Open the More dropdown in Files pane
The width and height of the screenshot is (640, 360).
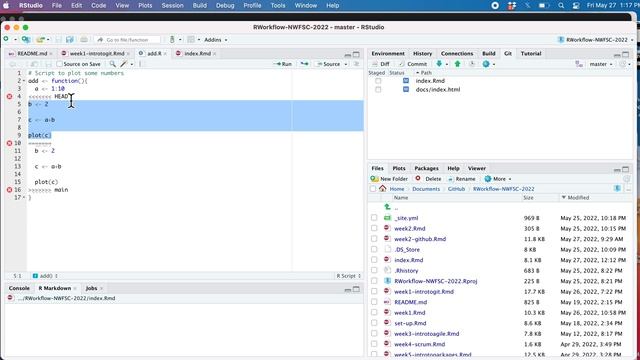[498, 179]
